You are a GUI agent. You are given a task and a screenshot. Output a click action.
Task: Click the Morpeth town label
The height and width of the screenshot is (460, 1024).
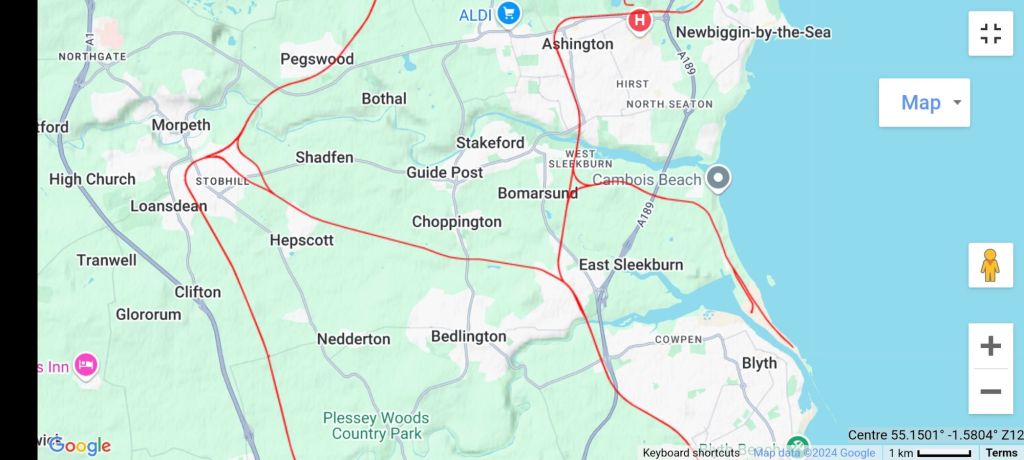(x=181, y=125)
